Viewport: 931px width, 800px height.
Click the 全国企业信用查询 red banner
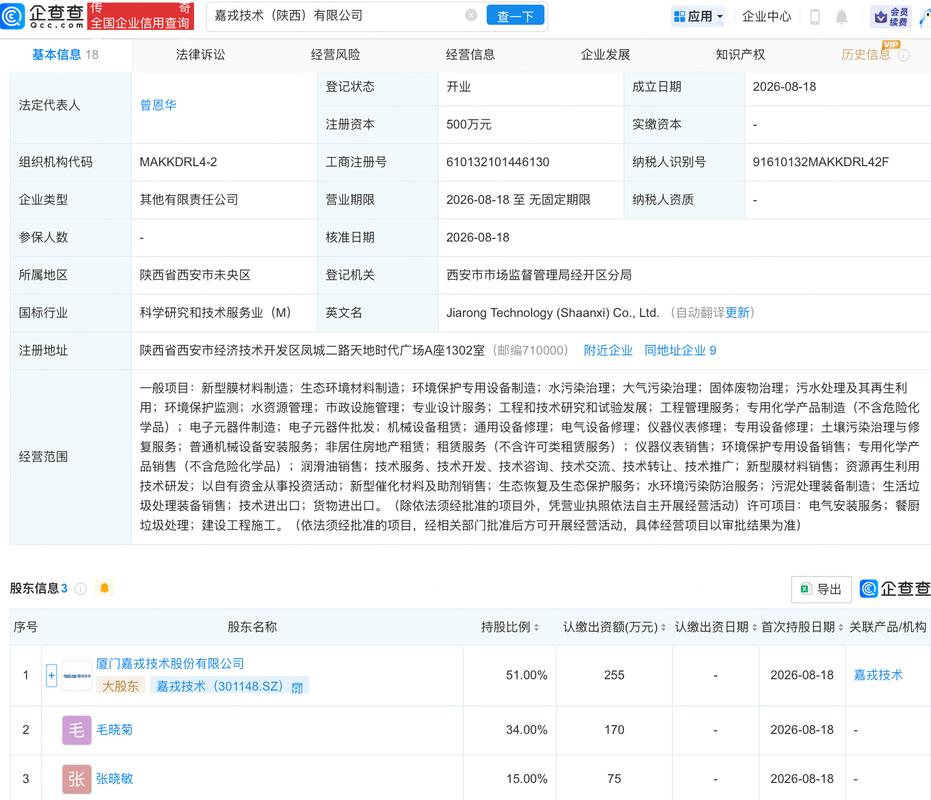click(141, 16)
